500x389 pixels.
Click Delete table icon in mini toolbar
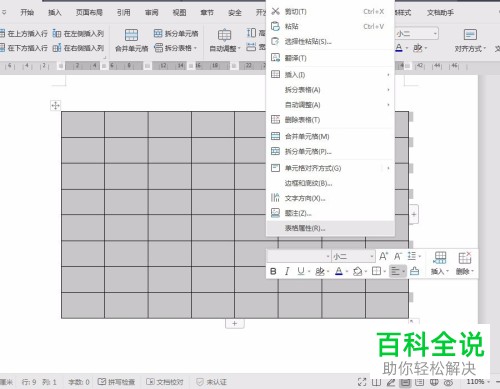(x=465, y=263)
